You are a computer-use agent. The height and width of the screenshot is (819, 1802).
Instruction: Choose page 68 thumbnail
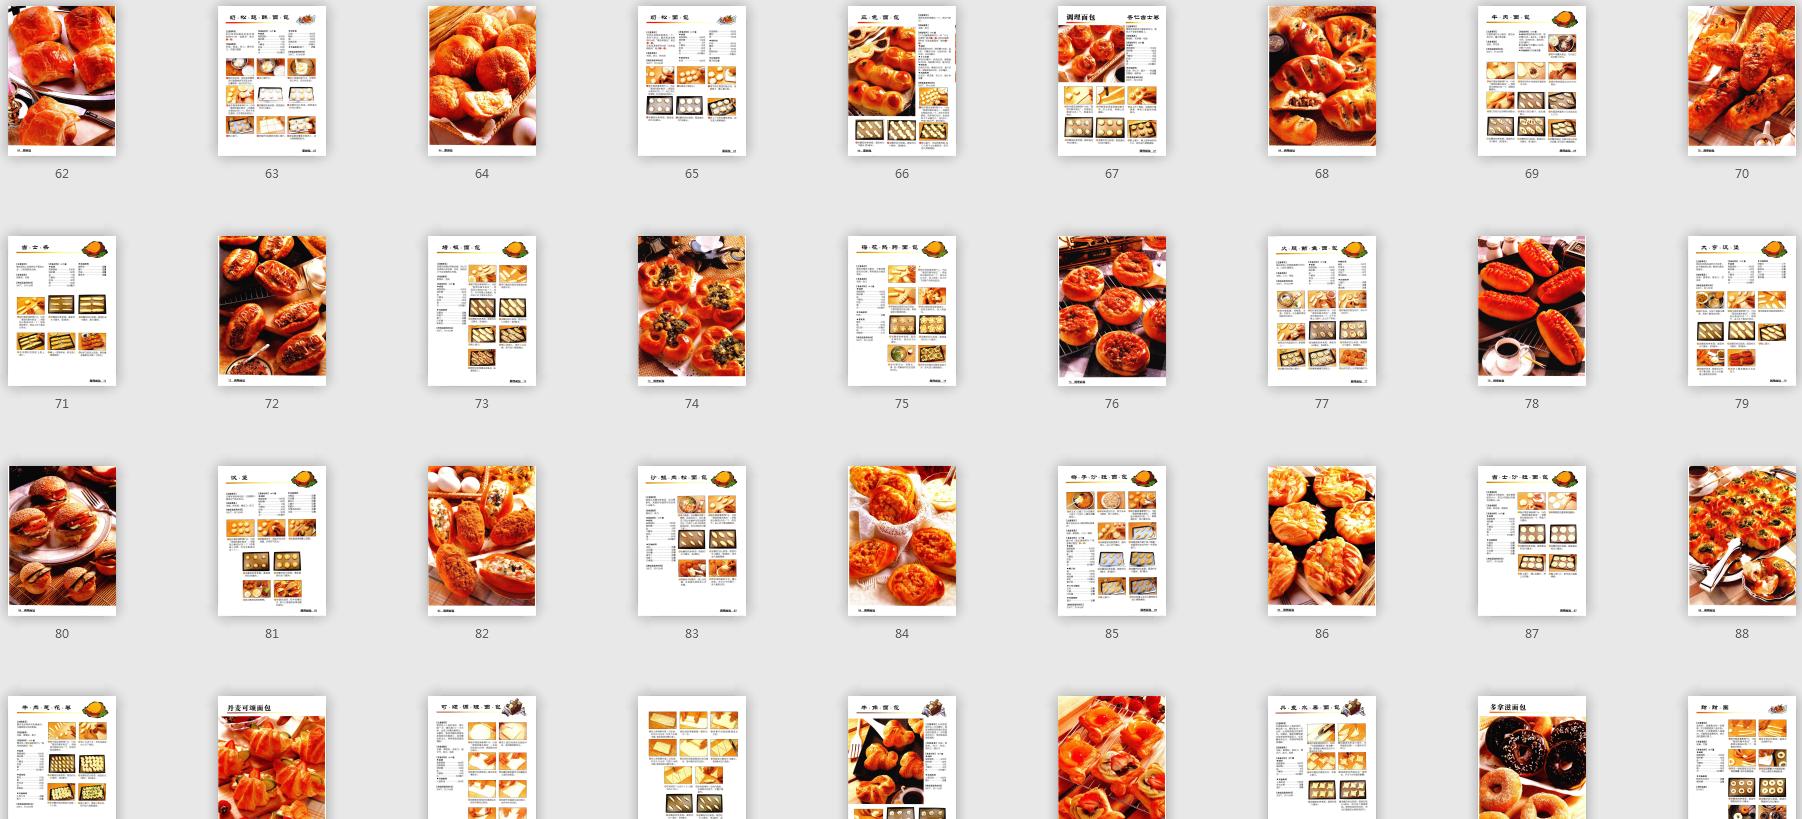pyautogui.click(x=1322, y=80)
